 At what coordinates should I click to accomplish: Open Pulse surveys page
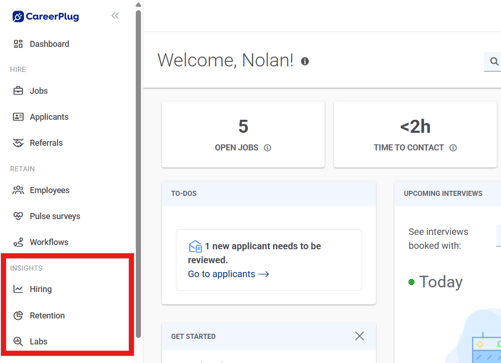coord(55,216)
